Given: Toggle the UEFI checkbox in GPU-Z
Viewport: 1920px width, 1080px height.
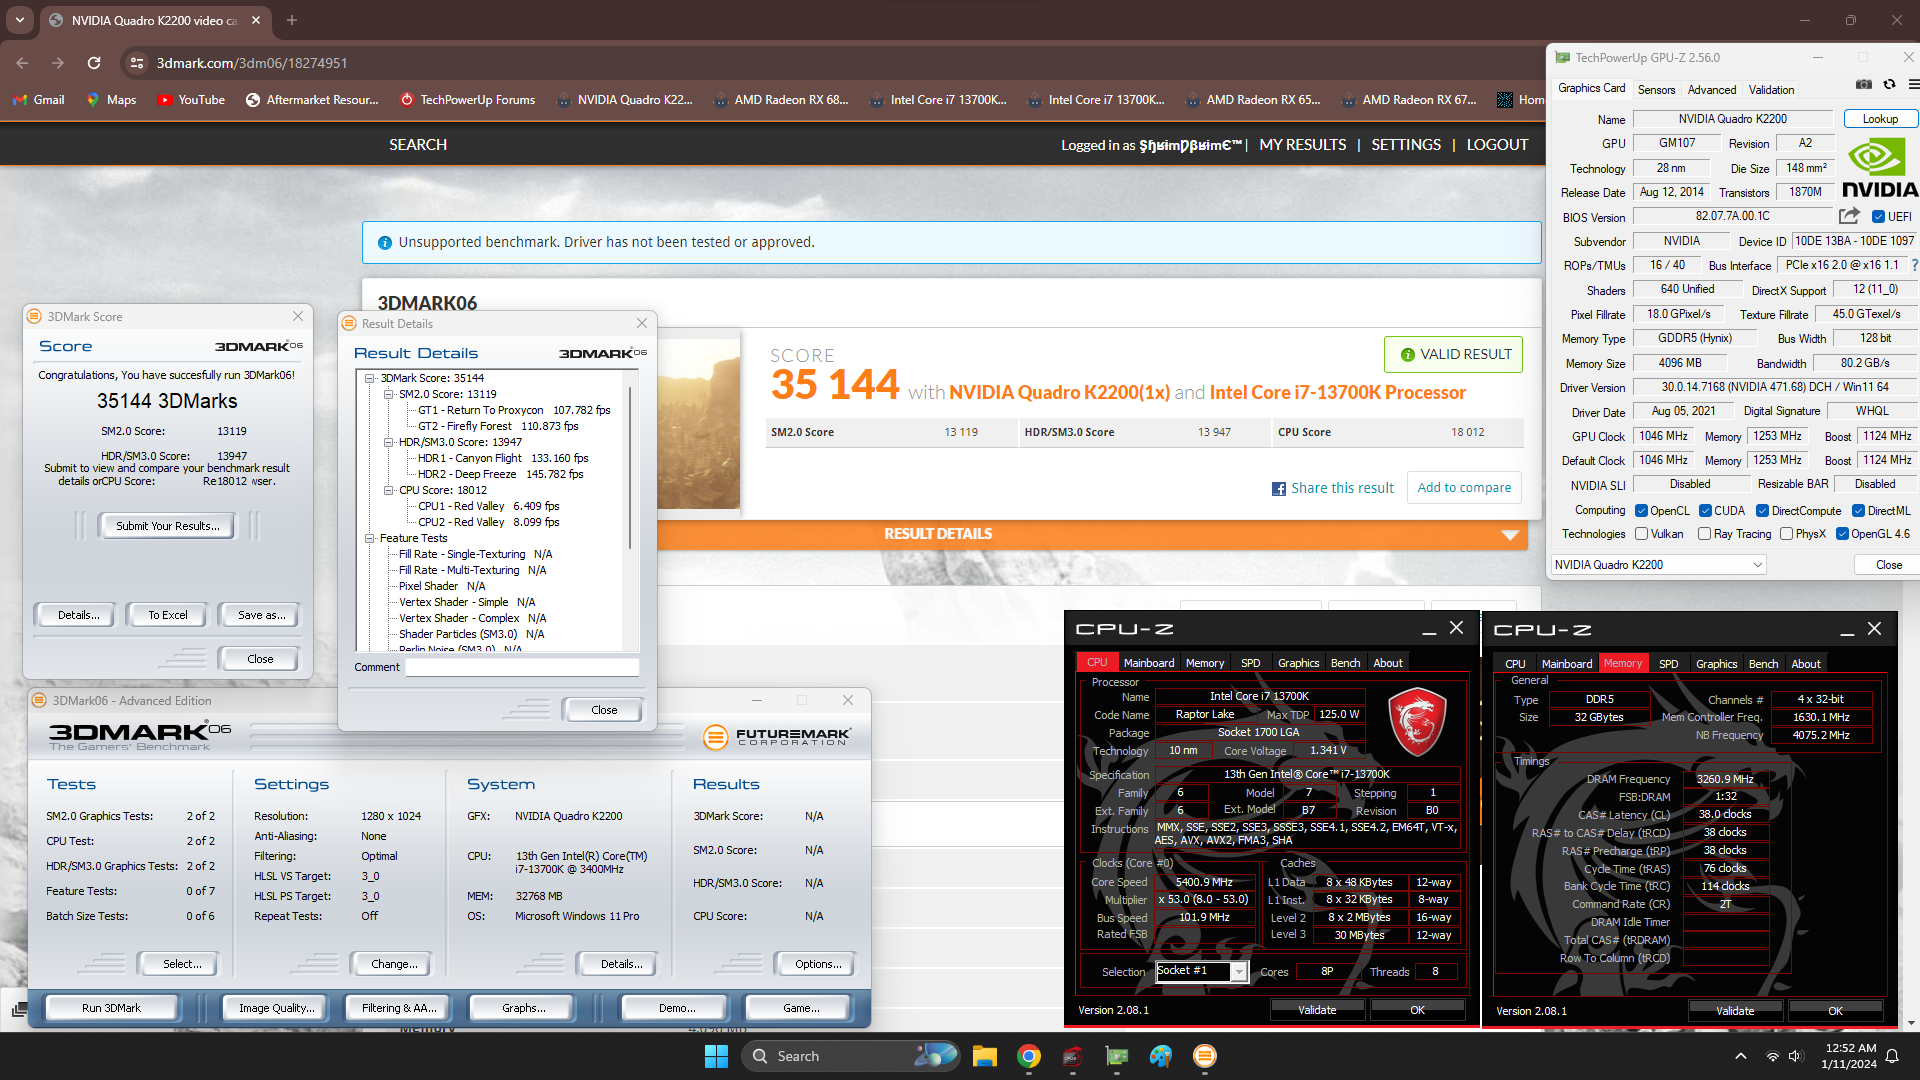Looking at the screenshot, I should [1878, 217].
